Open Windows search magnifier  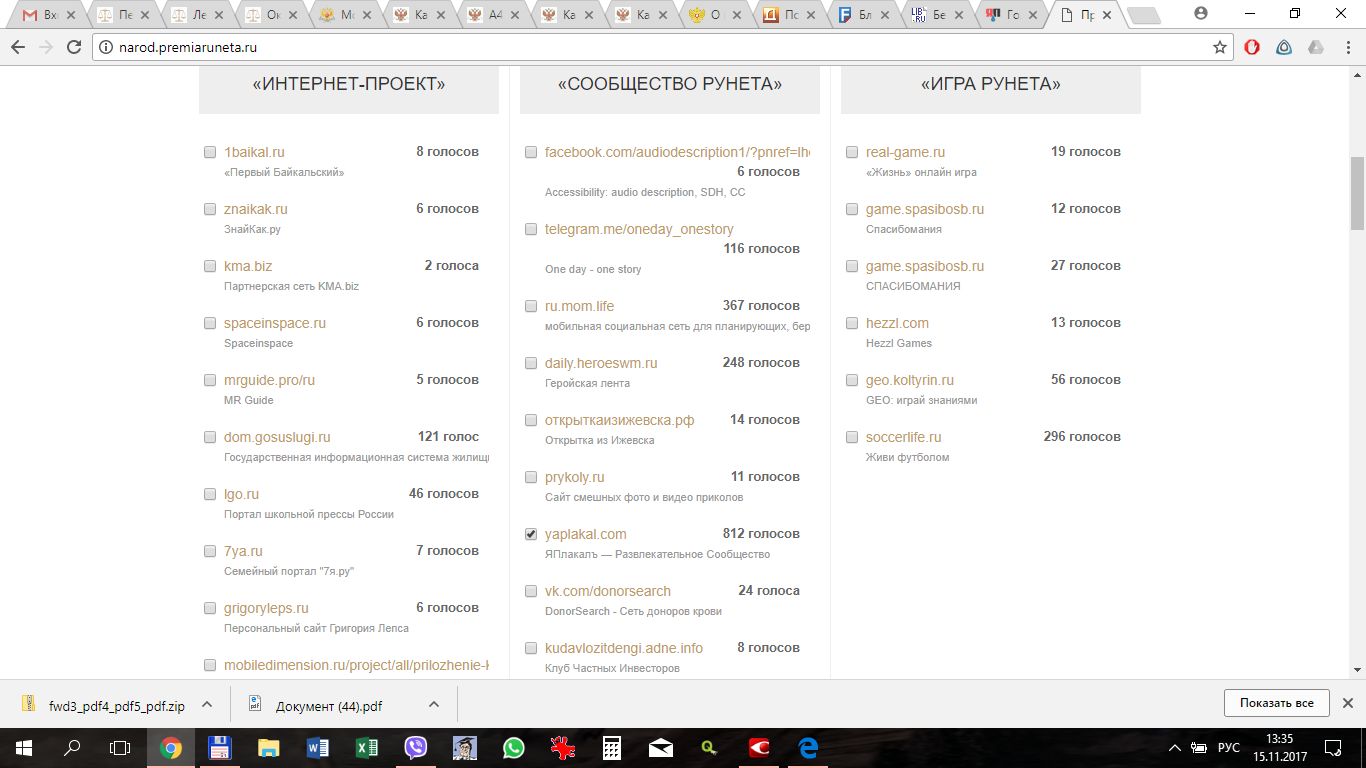pyautogui.click(x=72, y=748)
